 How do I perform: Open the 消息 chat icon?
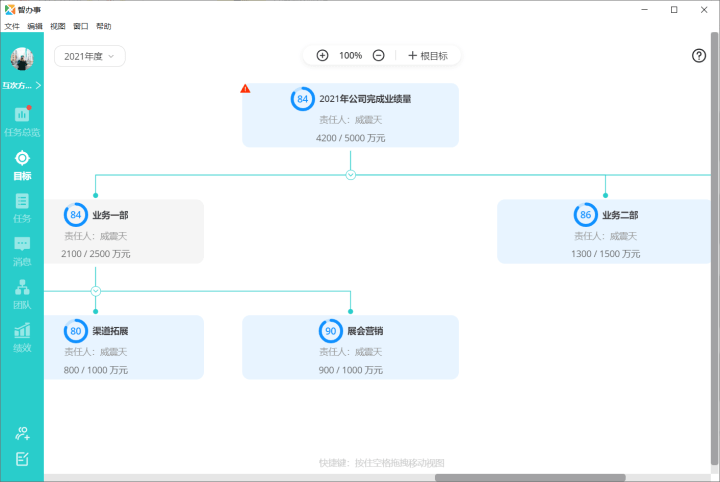[x=22, y=244]
